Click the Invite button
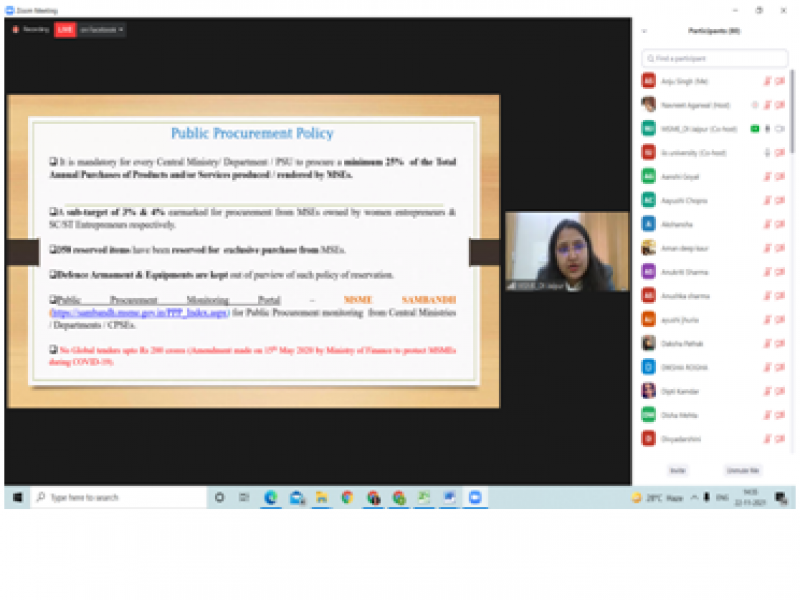Screen dimensions: 800x600 coord(677,469)
